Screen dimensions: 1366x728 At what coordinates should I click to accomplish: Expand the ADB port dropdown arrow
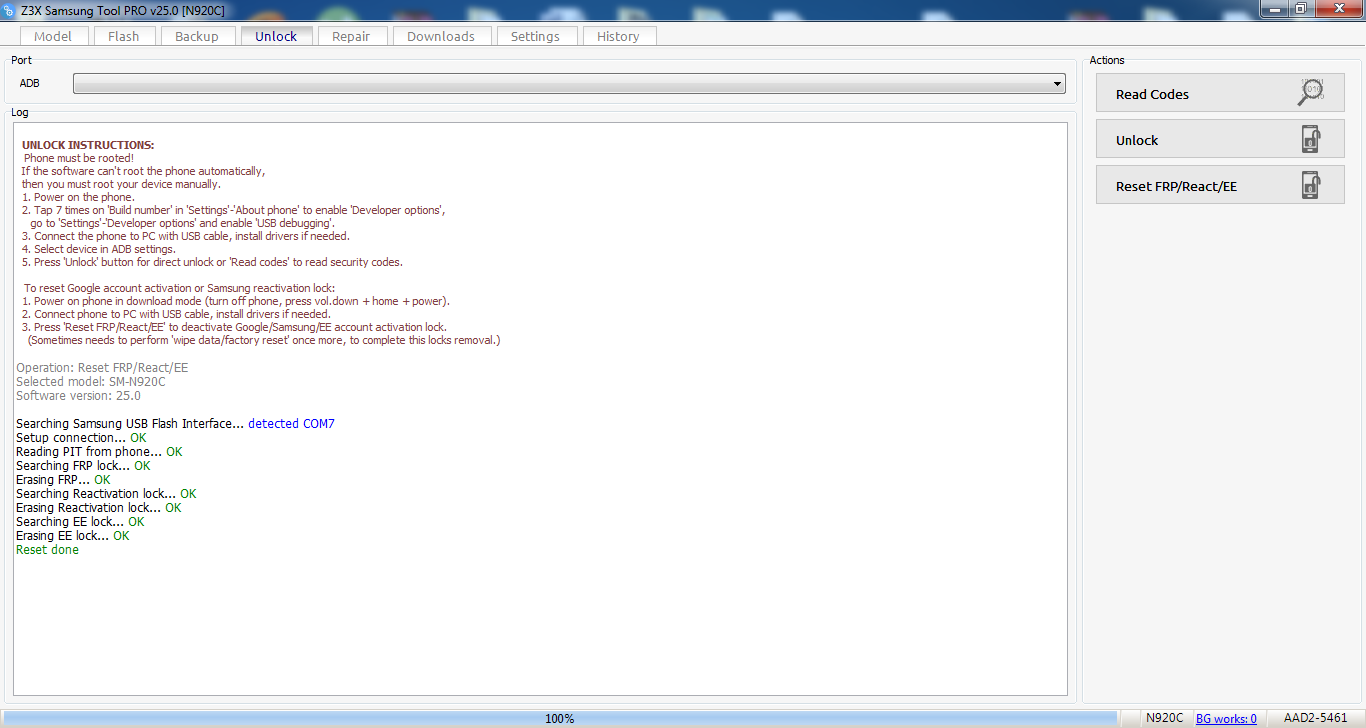point(1058,84)
